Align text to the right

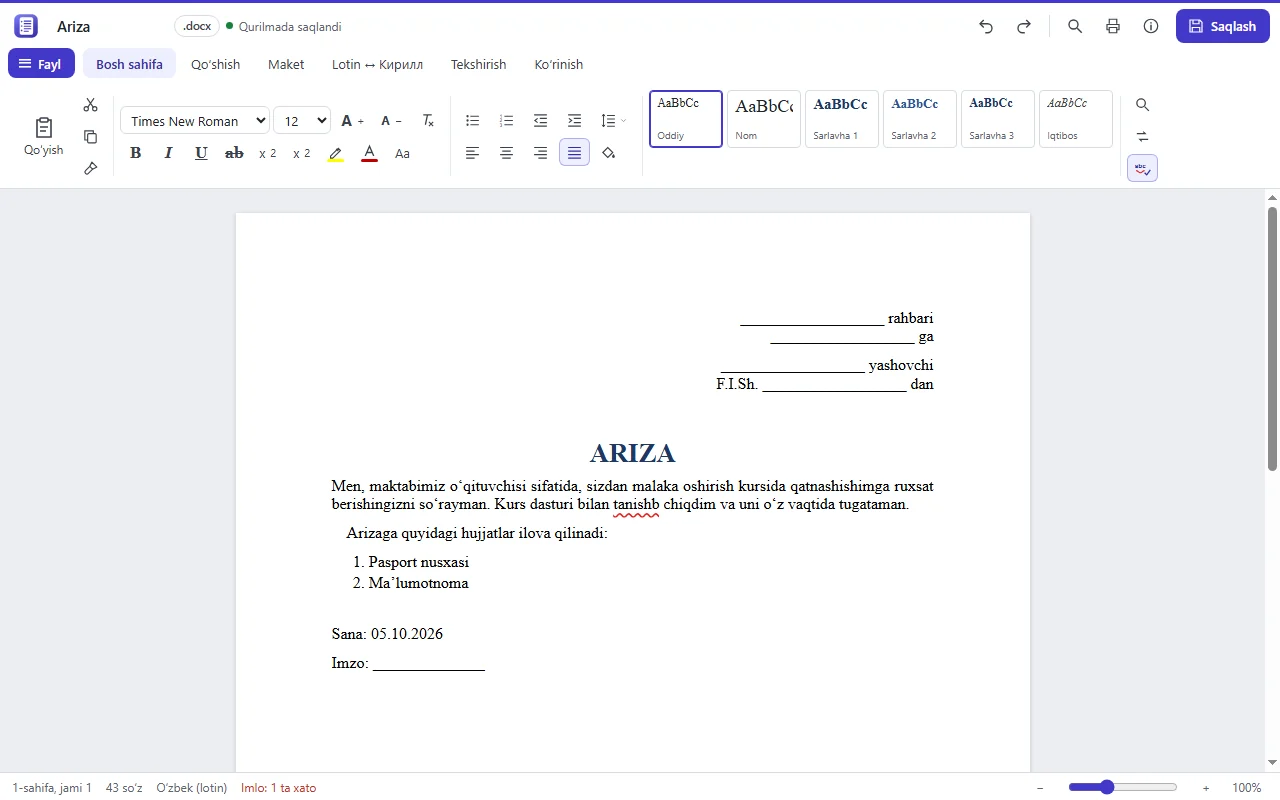[x=541, y=153]
